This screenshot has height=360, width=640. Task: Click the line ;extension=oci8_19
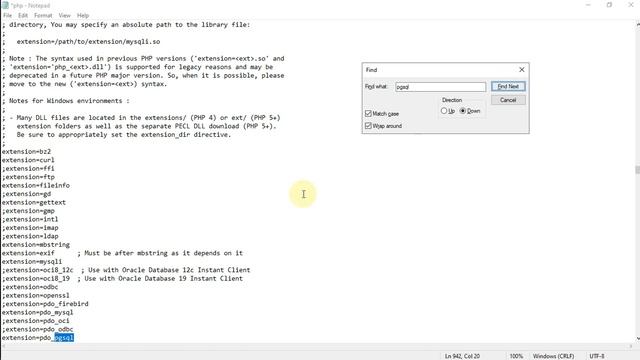click(x=36, y=279)
